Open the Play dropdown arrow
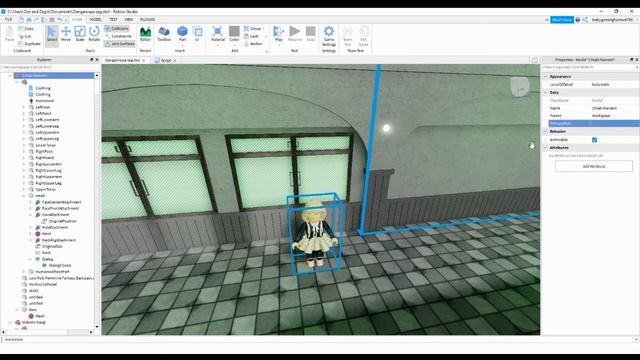 278,45
